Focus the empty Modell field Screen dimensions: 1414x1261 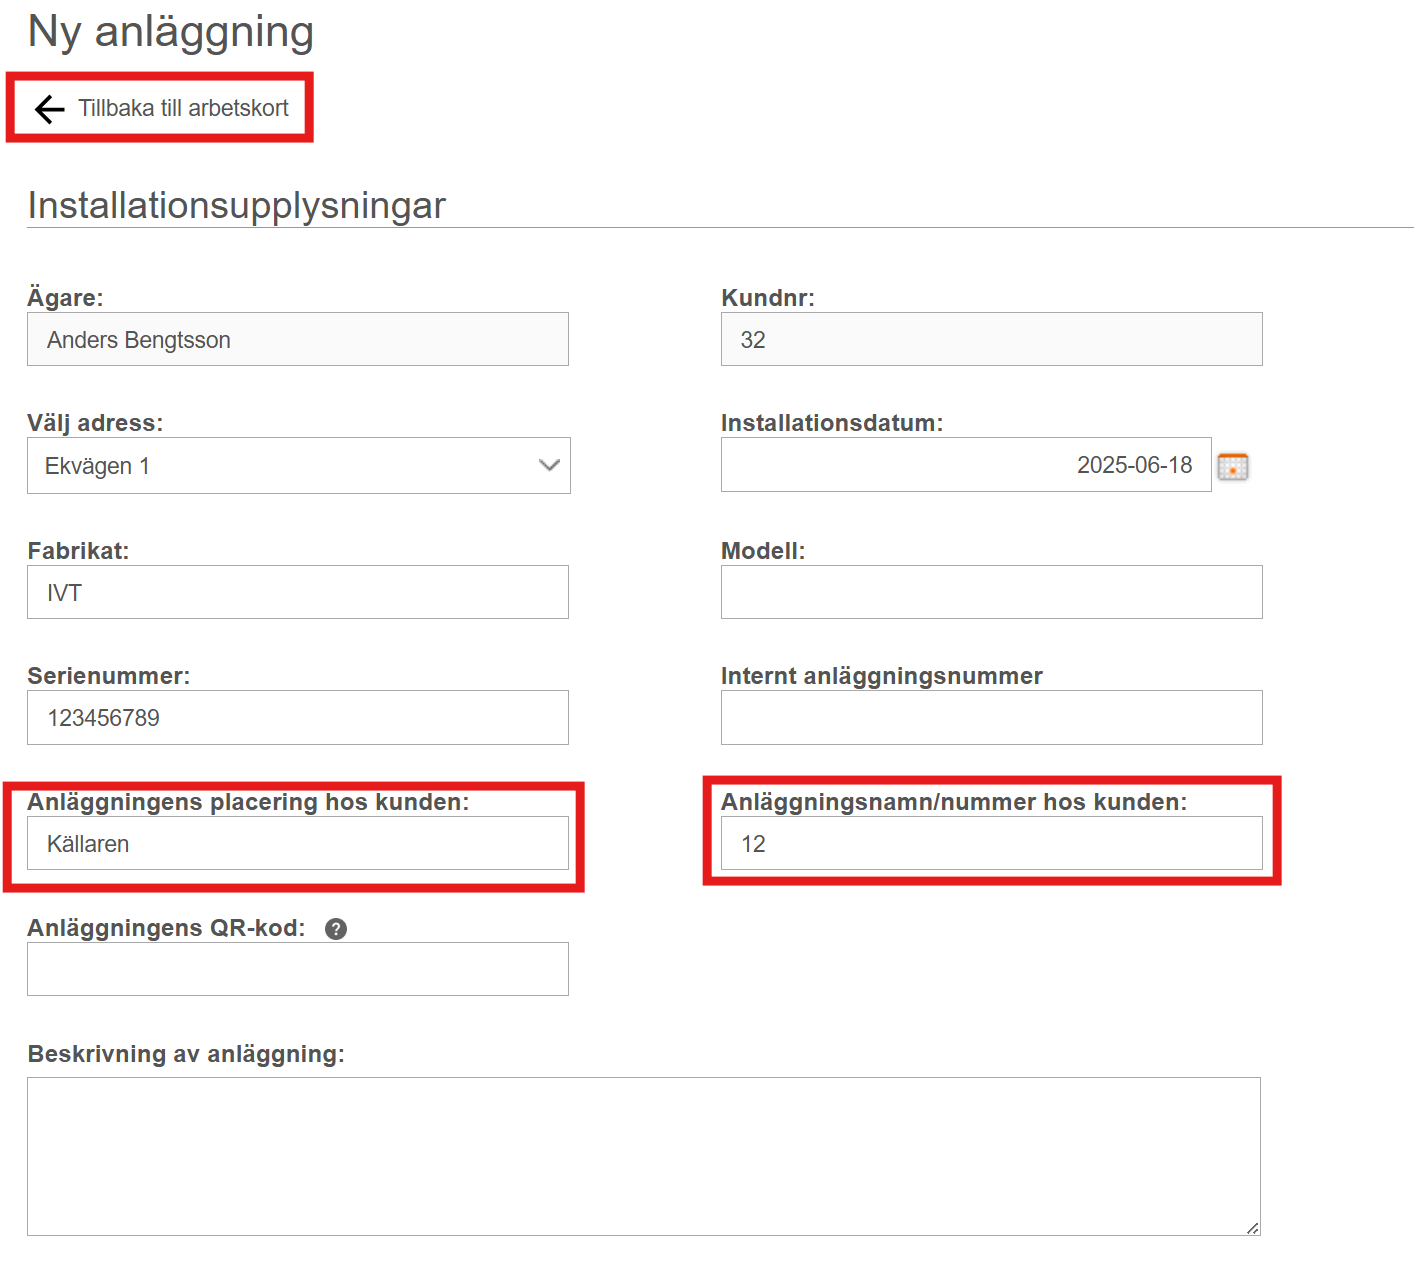point(991,592)
